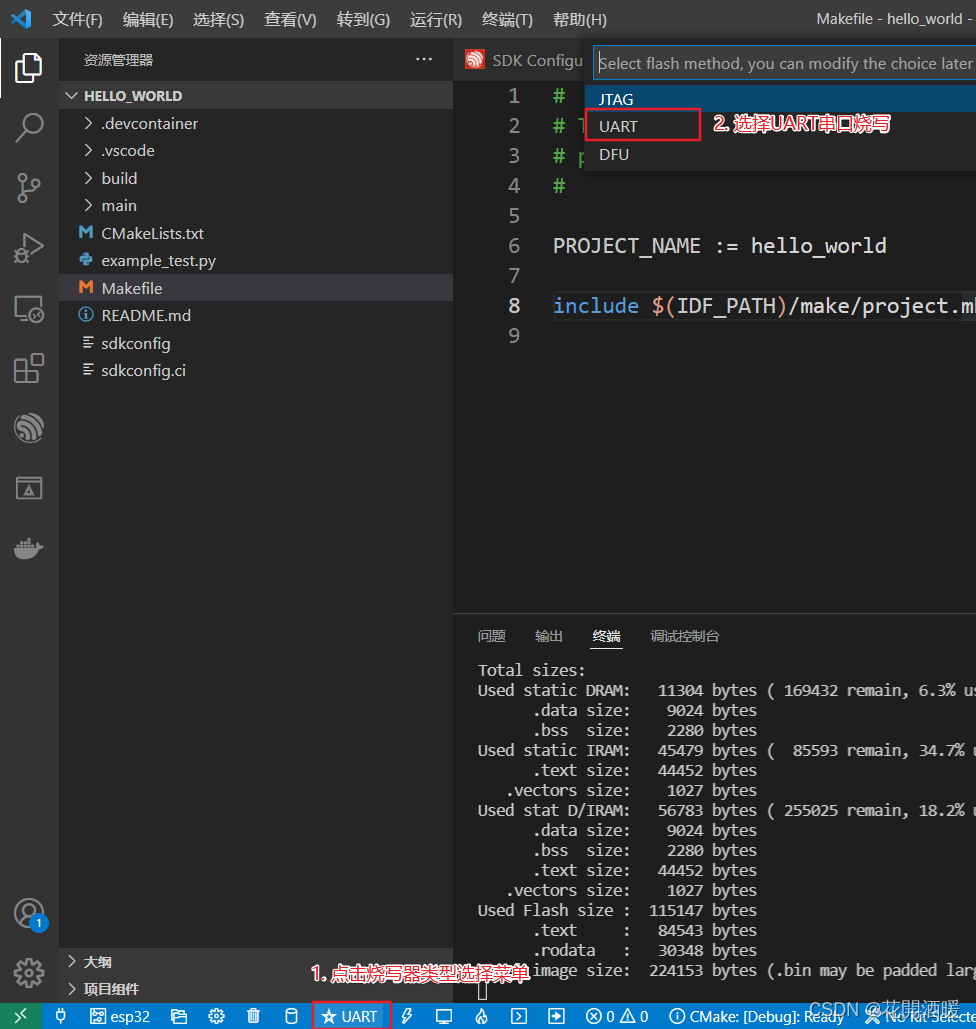Image resolution: width=976 pixels, height=1029 pixels.
Task: Open the sdkconfig.ci file
Action: coord(256,370)
